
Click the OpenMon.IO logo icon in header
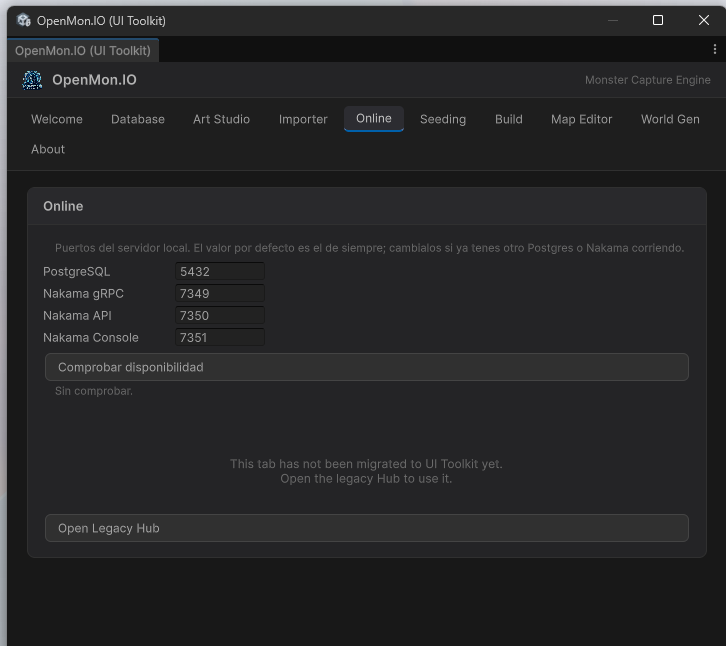(x=32, y=80)
